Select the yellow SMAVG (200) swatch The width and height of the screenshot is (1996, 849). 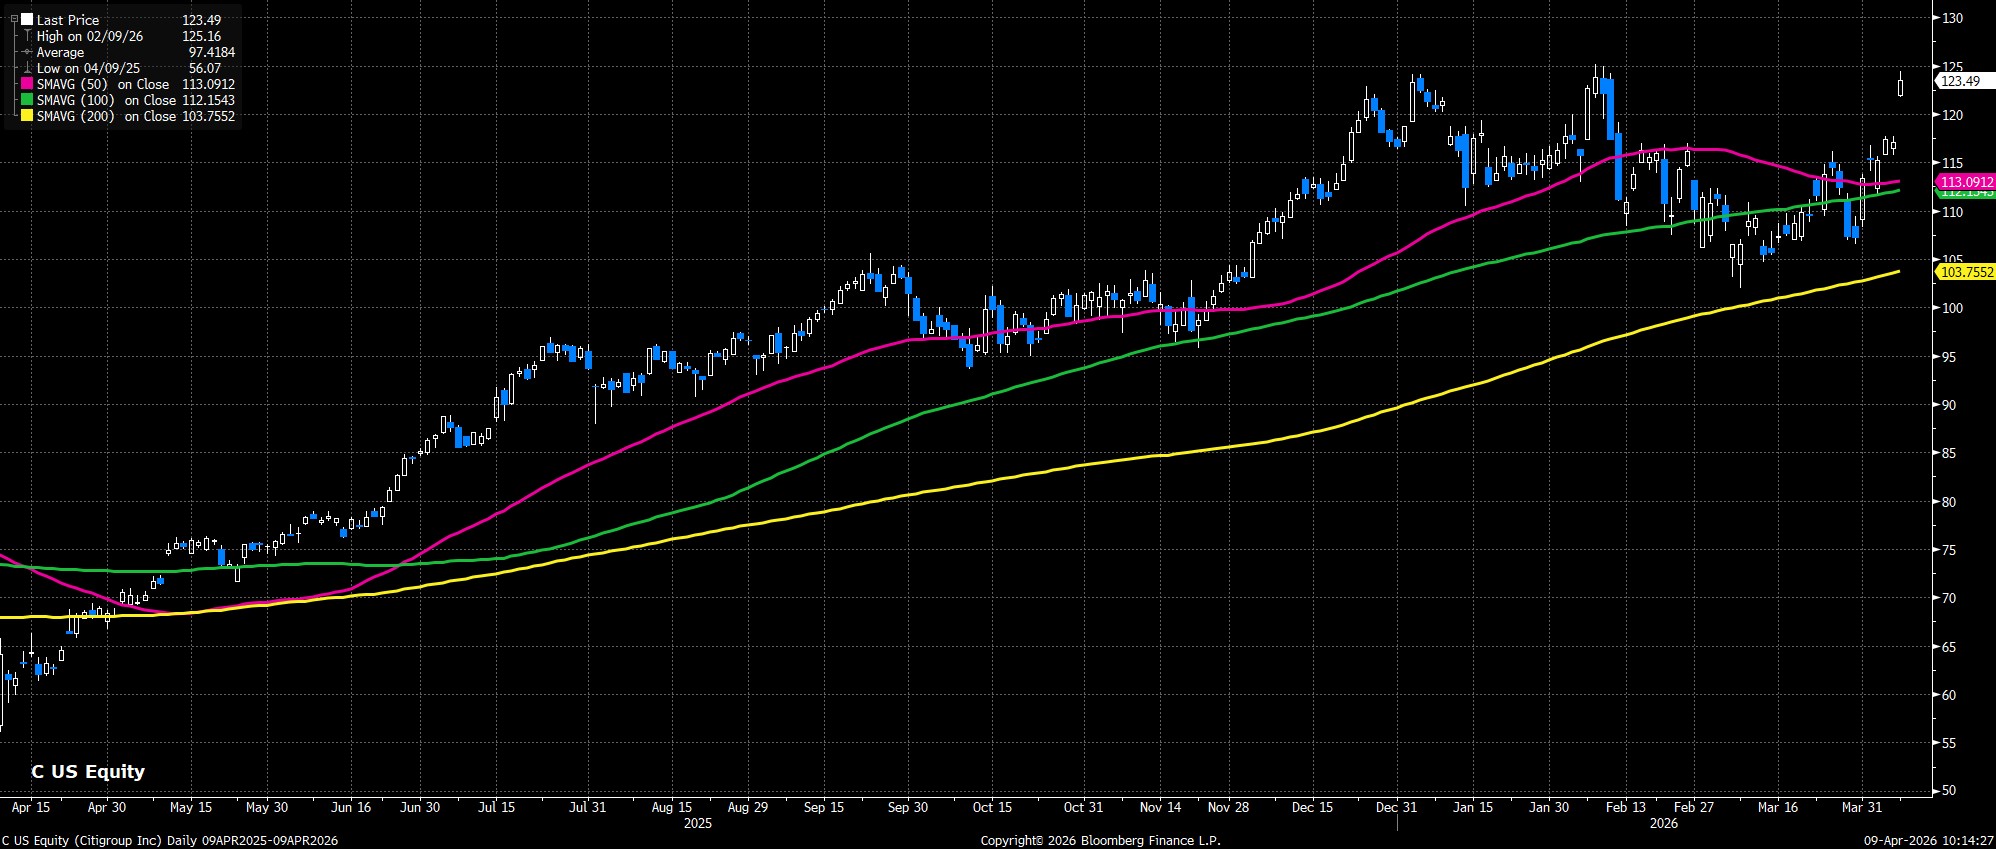click(x=27, y=116)
